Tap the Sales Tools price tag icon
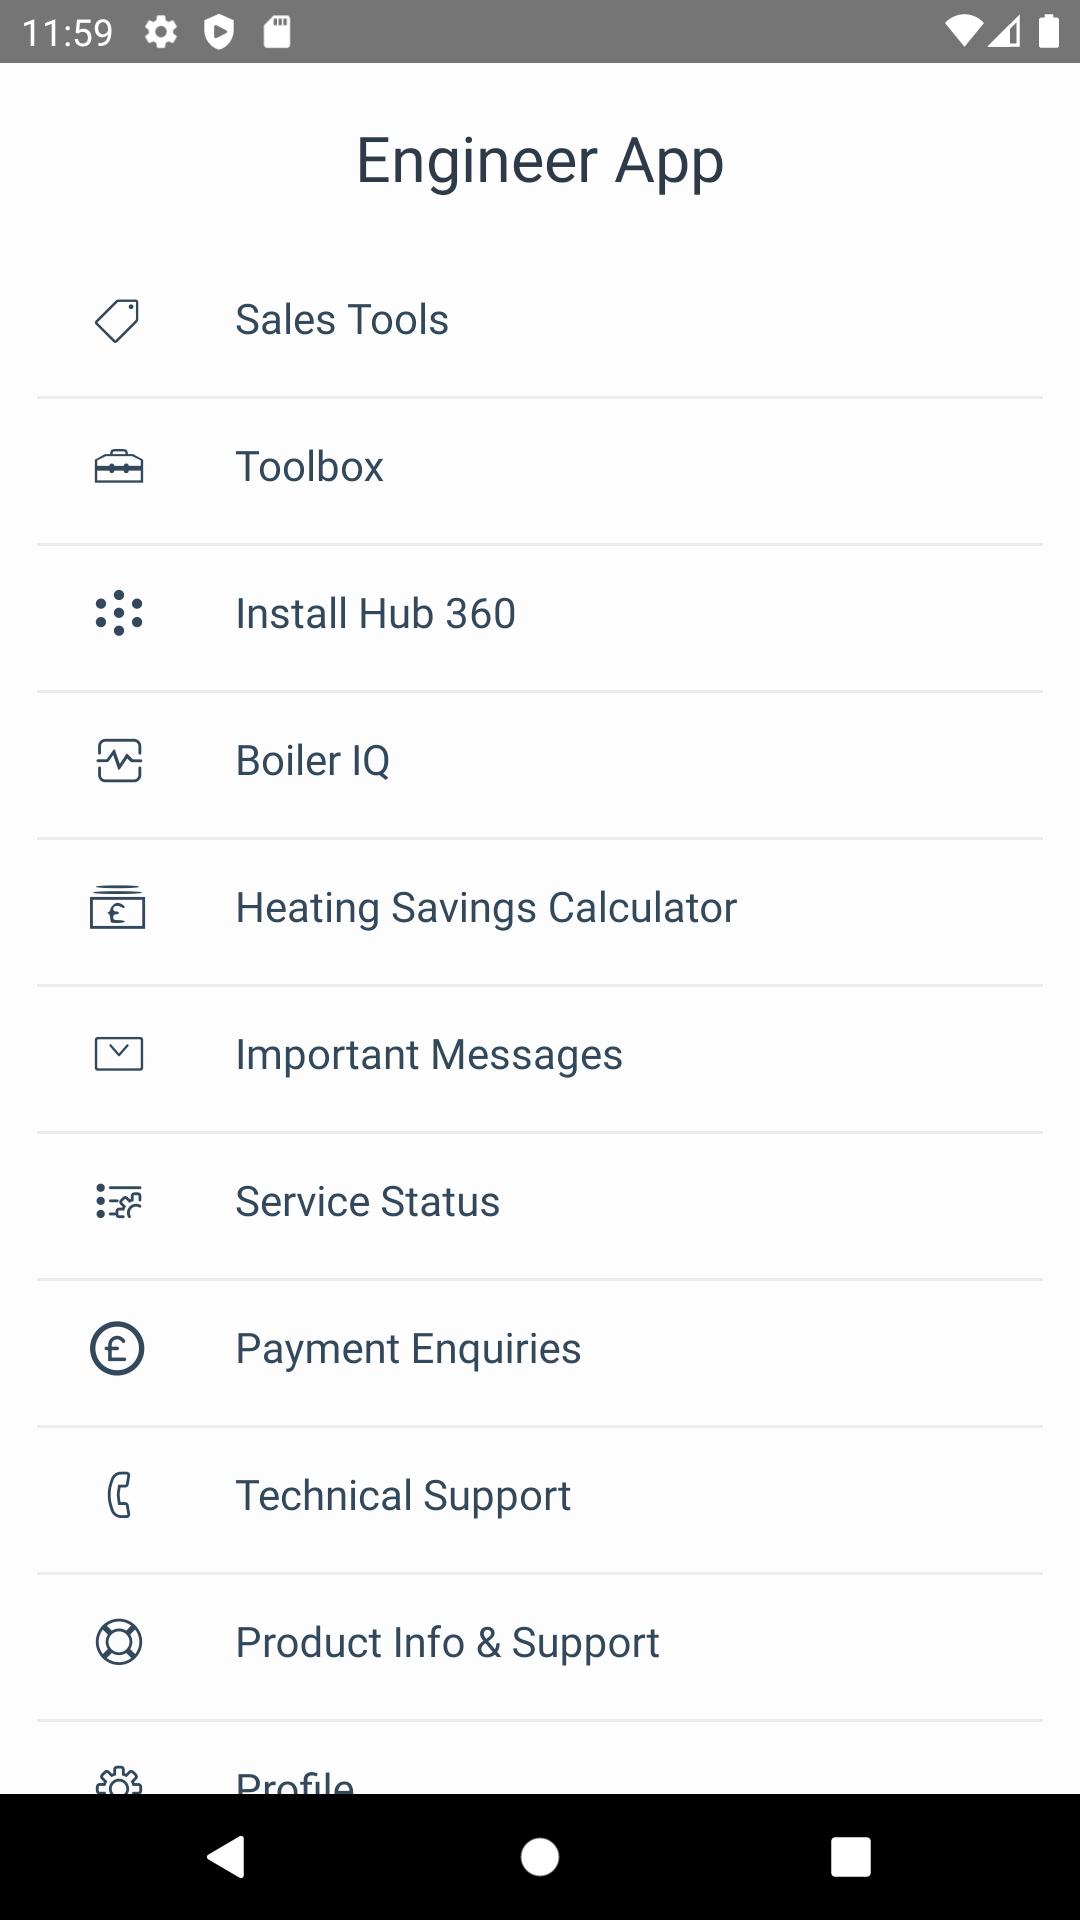This screenshot has width=1080, height=1920. tap(117, 321)
